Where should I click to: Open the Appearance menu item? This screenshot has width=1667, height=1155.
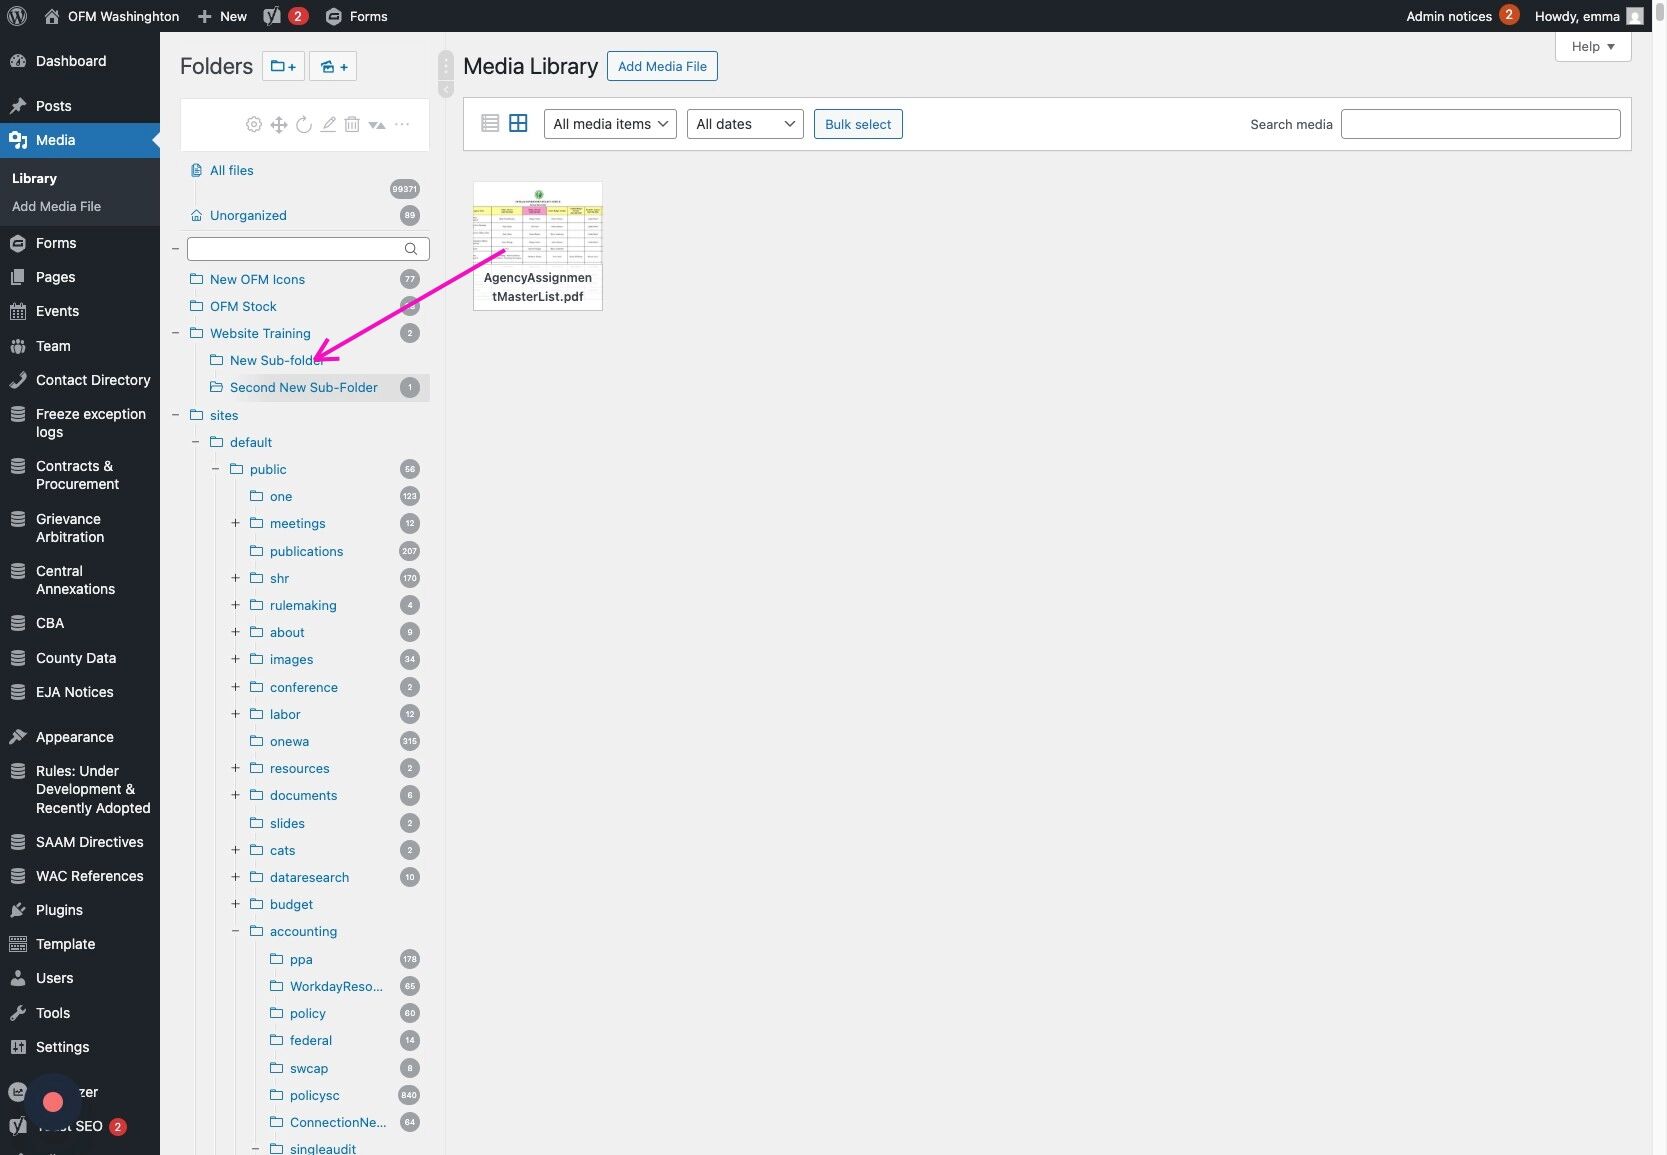point(80,738)
